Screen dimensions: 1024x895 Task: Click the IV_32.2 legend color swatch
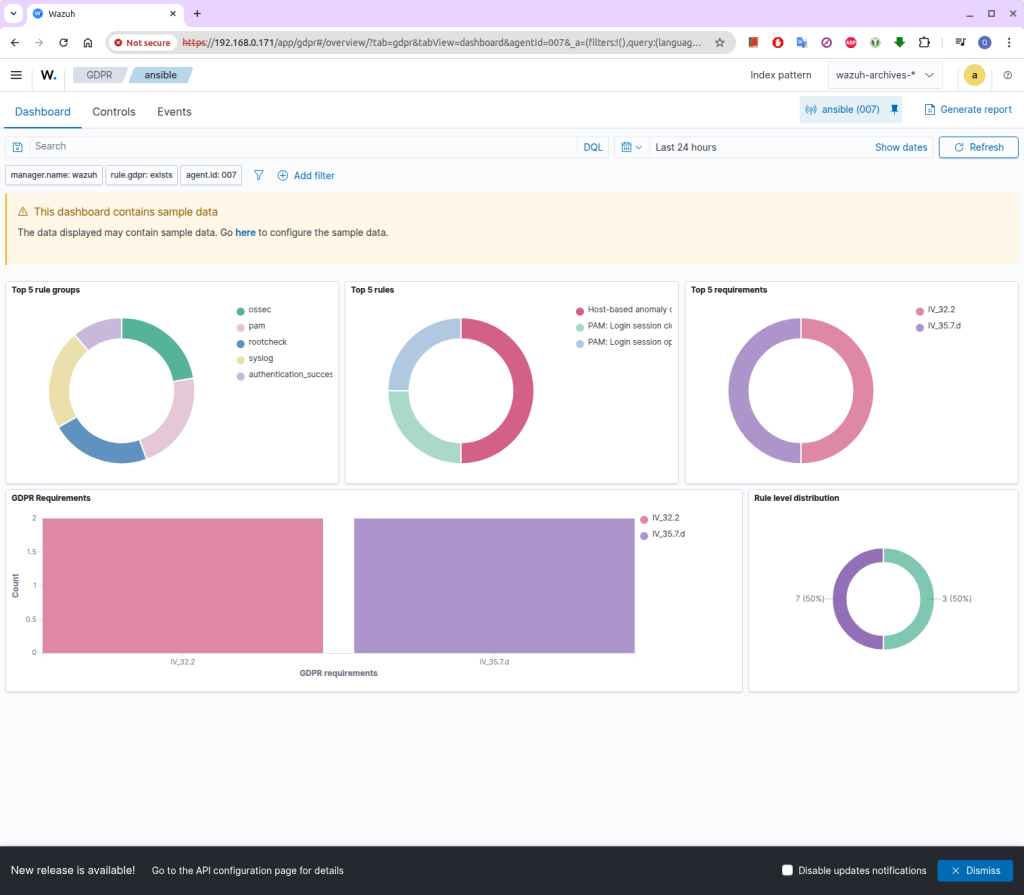(x=920, y=311)
